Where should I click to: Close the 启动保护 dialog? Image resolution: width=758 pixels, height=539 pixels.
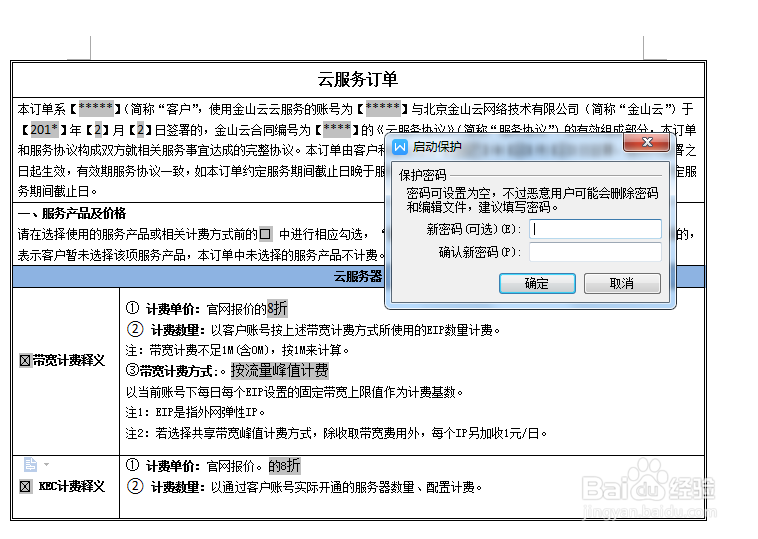tap(647, 142)
